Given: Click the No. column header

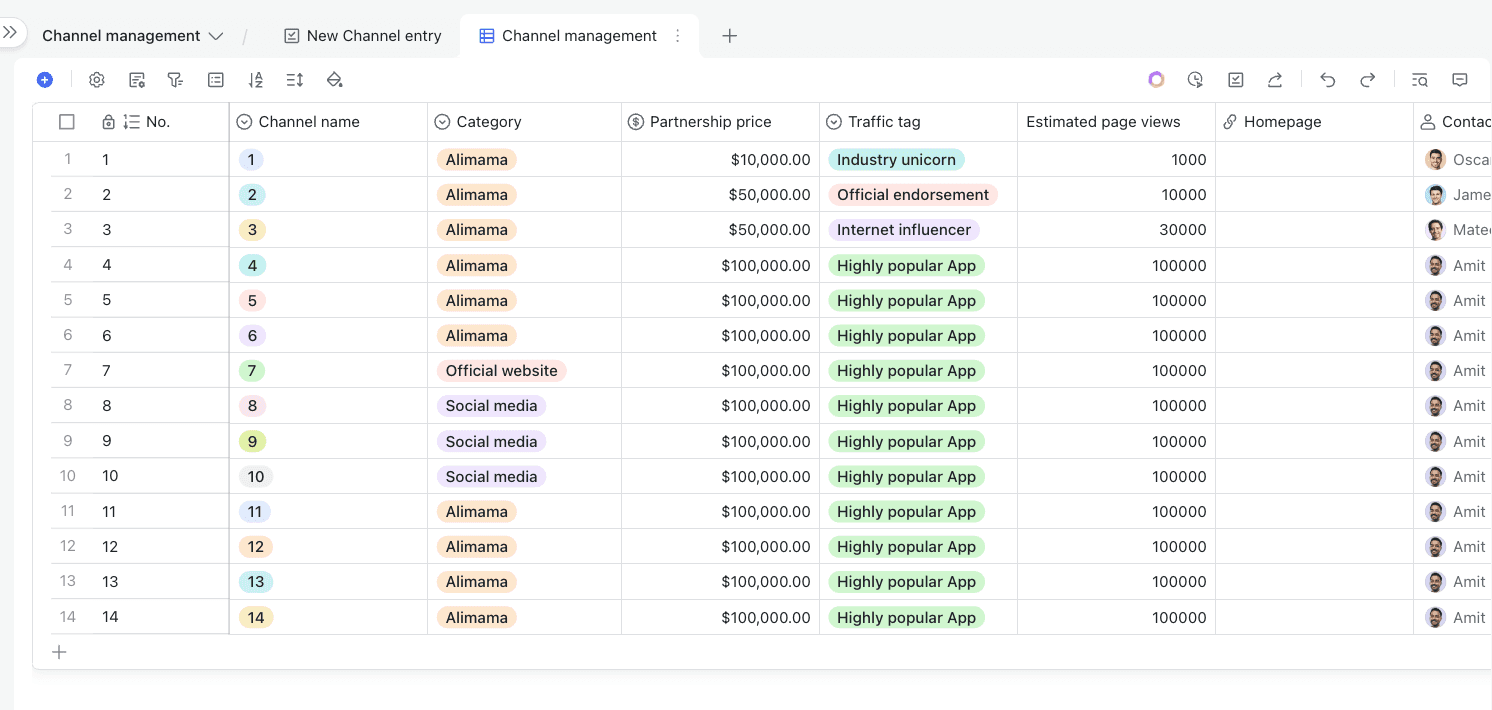Looking at the screenshot, I should (158, 122).
